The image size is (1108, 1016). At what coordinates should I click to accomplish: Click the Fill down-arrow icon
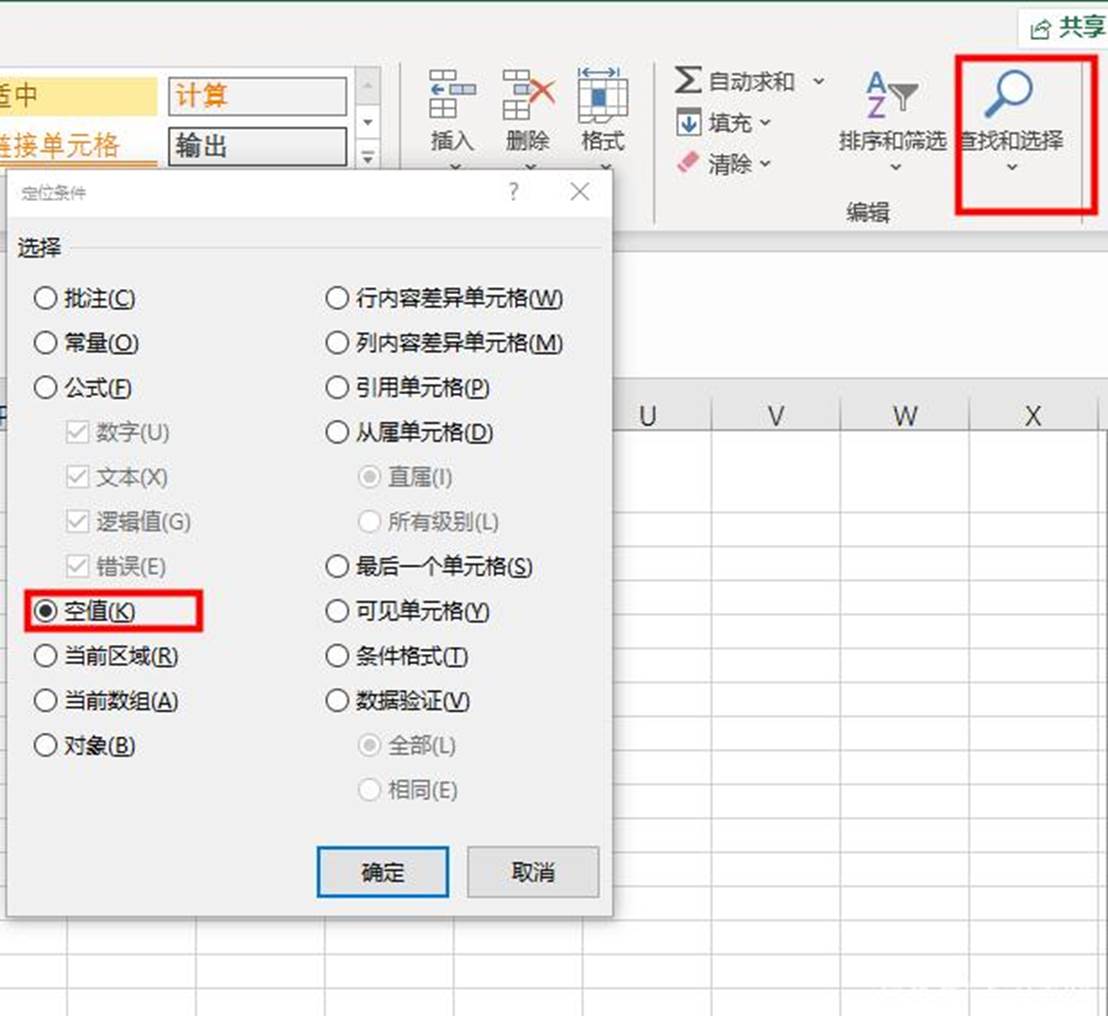coord(688,122)
